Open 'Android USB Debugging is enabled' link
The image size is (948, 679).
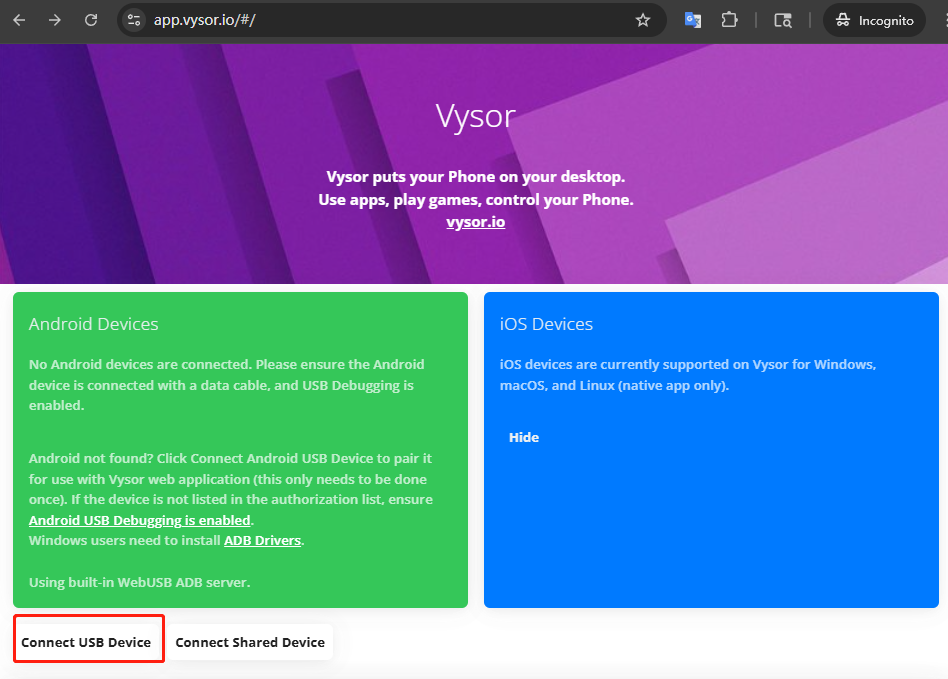[x=140, y=520]
